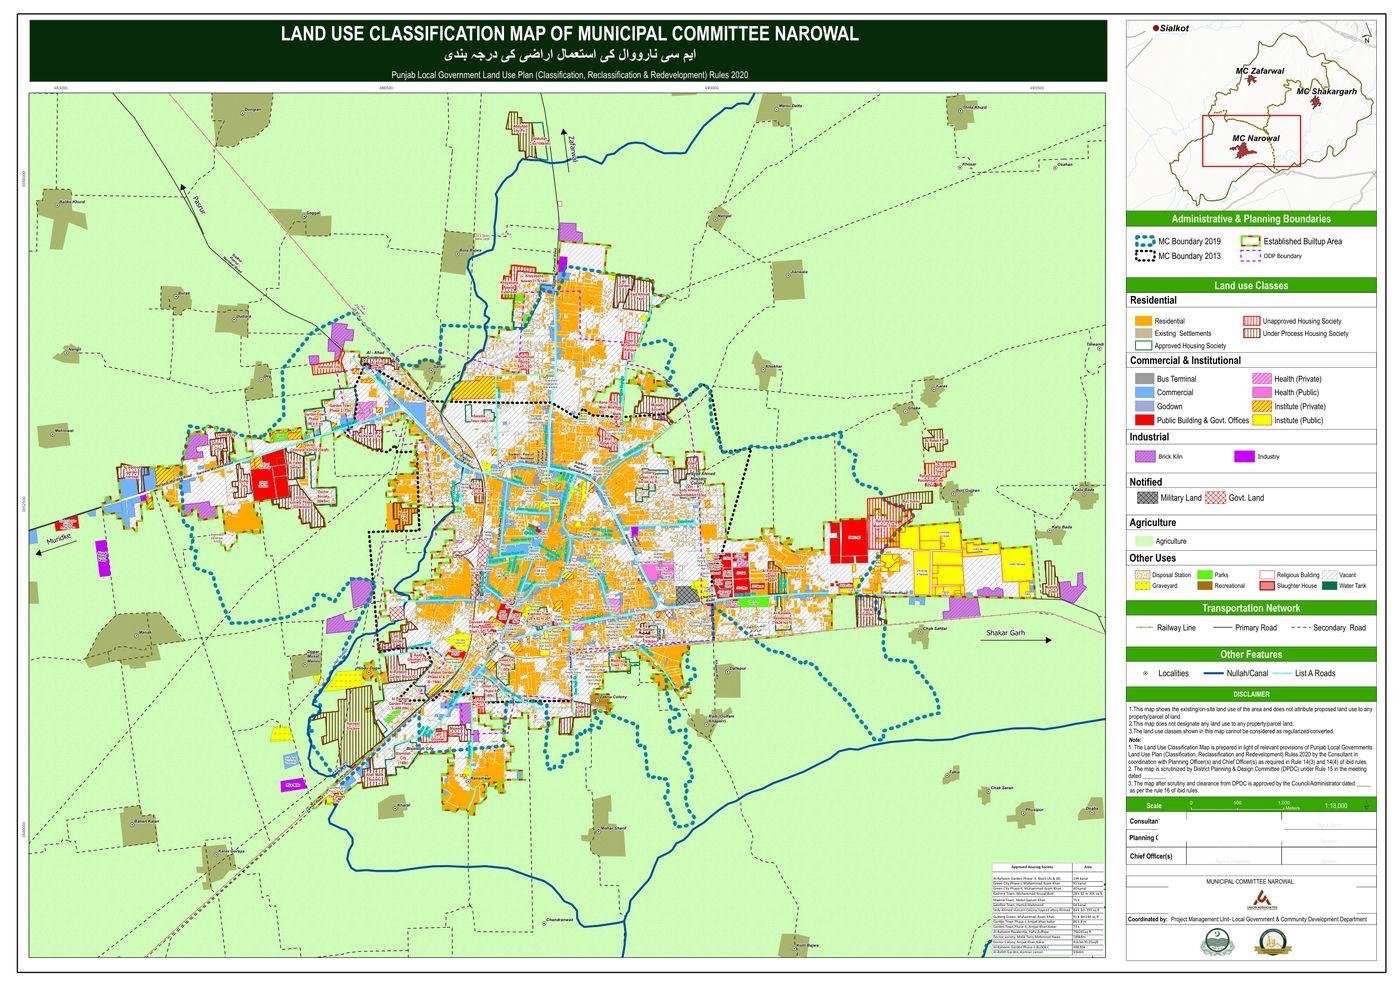This screenshot has height=989, width=1400.
Task: Click the Under Process Housing Society symbol
Action: click(1251, 333)
